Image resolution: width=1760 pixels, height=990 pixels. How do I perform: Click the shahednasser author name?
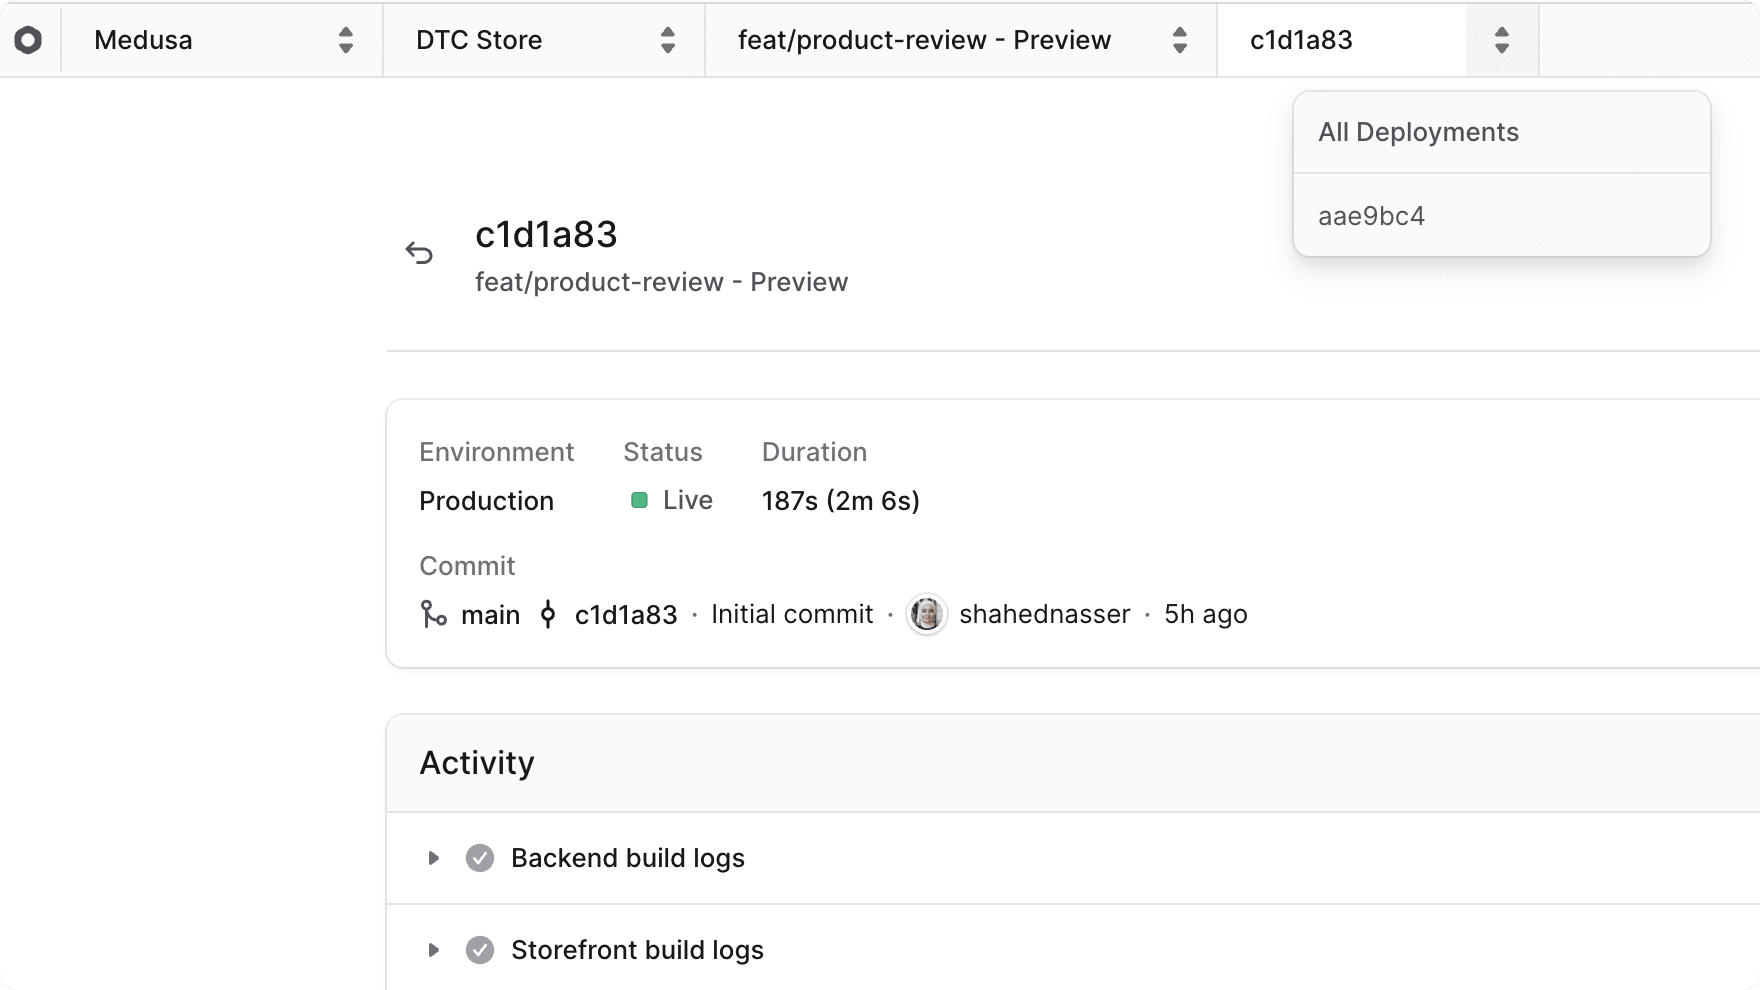[1044, 614]
